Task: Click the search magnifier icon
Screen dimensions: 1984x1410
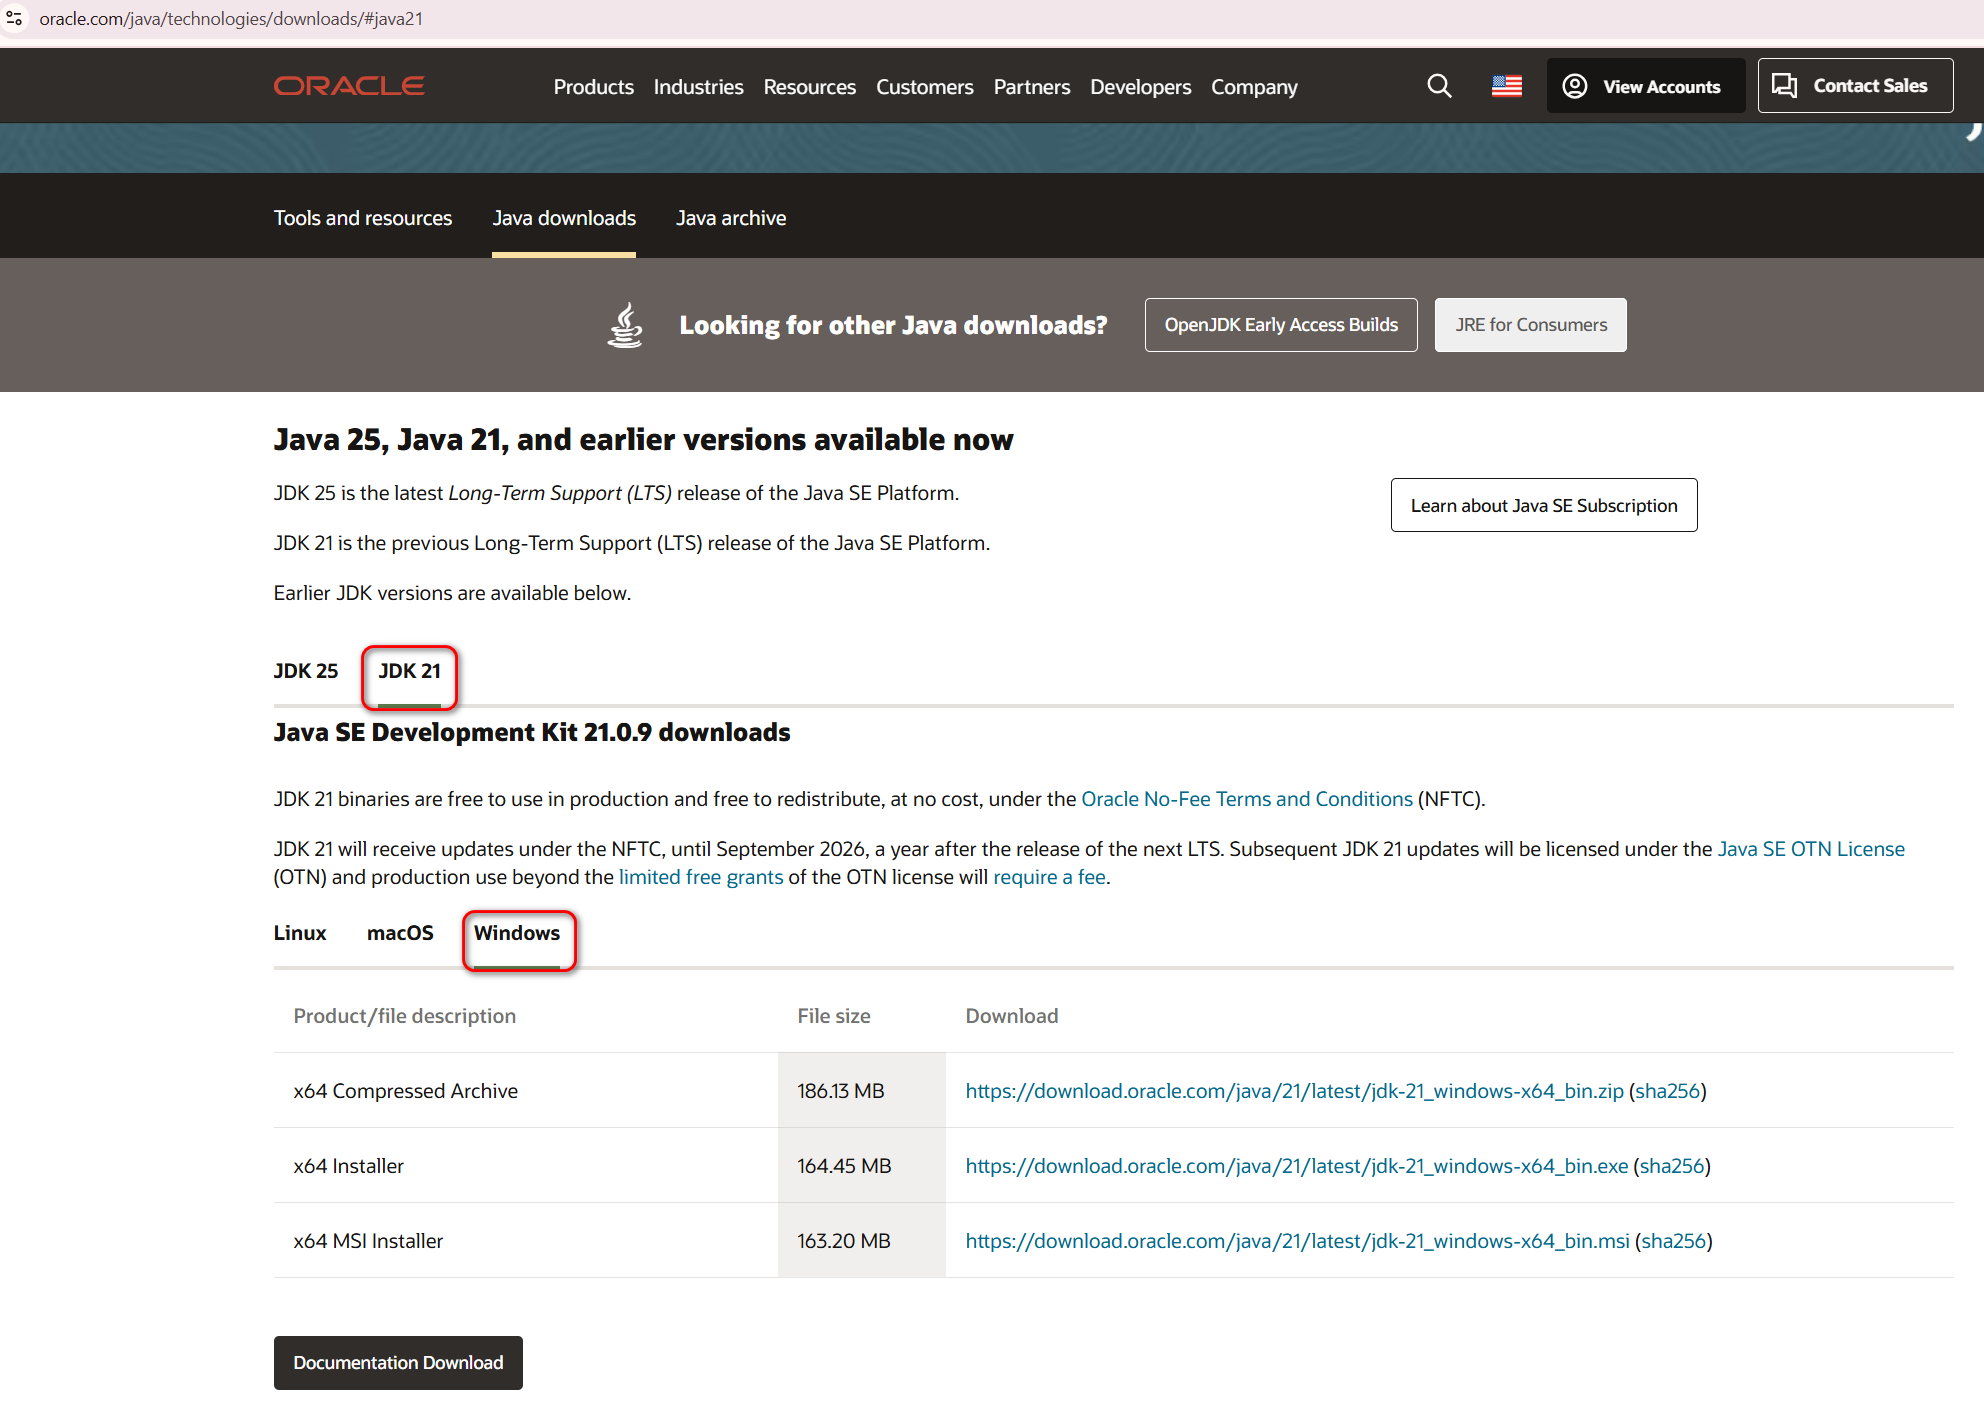Action: coord(1439,86)
